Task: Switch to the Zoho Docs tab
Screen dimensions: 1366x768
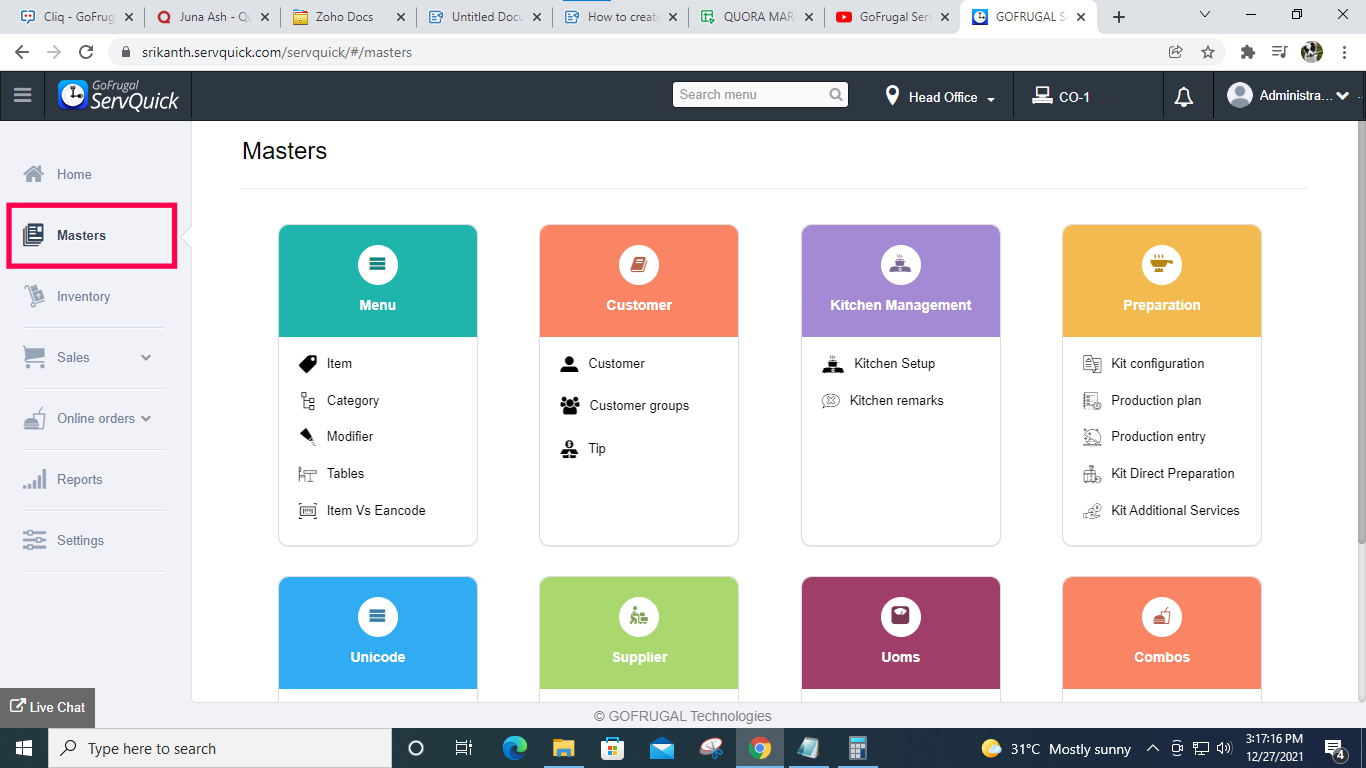Action: coord(348,16)
